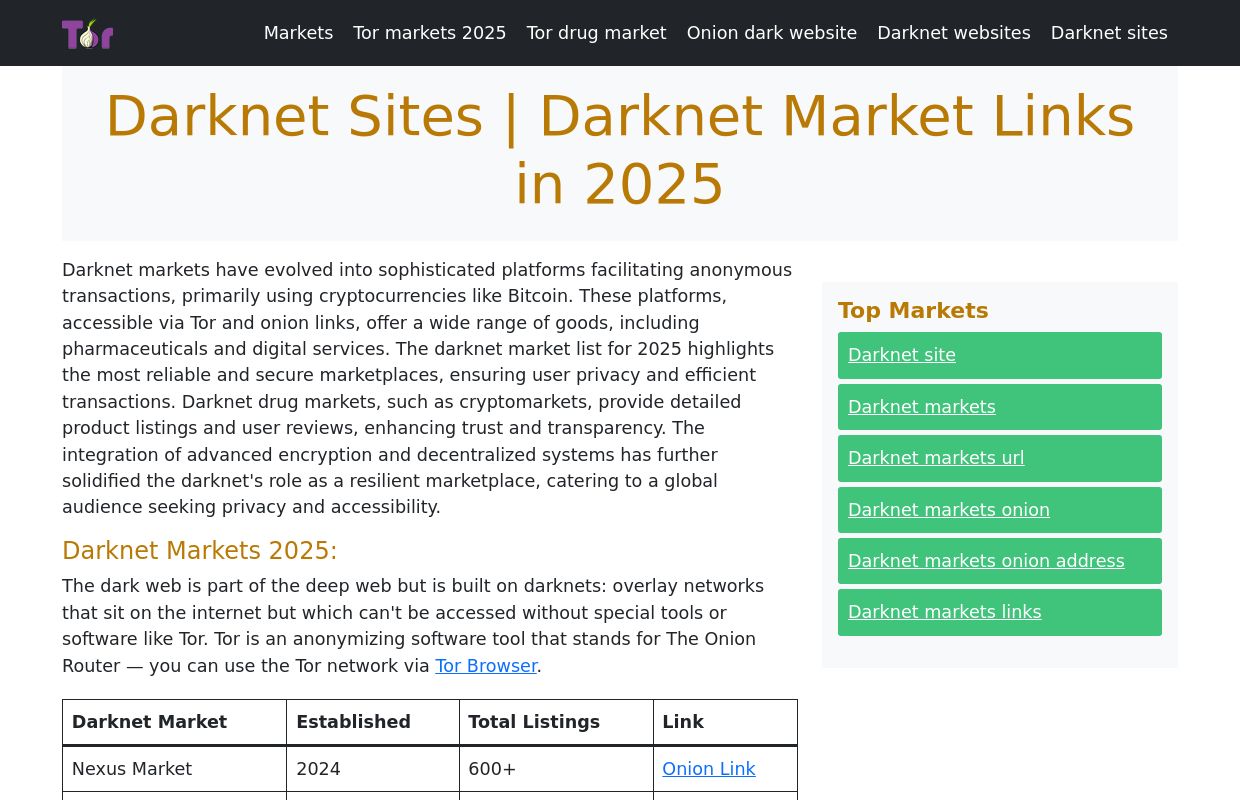
Task: Open Darknet markets onion address
Action: [986, 561]
